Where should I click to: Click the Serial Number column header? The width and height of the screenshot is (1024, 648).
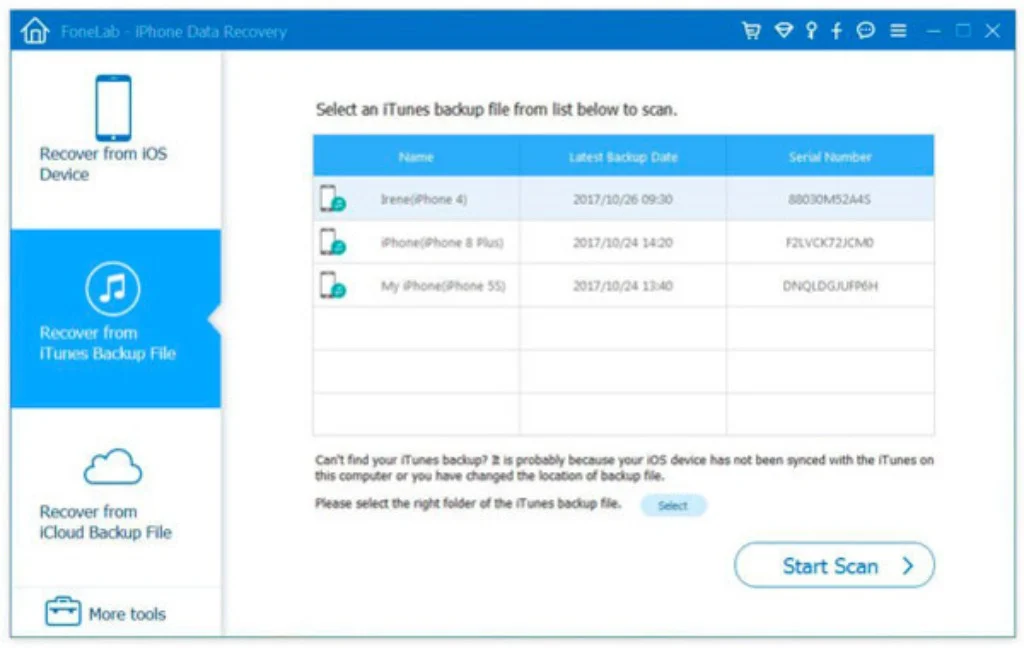(x=830, y=157)
